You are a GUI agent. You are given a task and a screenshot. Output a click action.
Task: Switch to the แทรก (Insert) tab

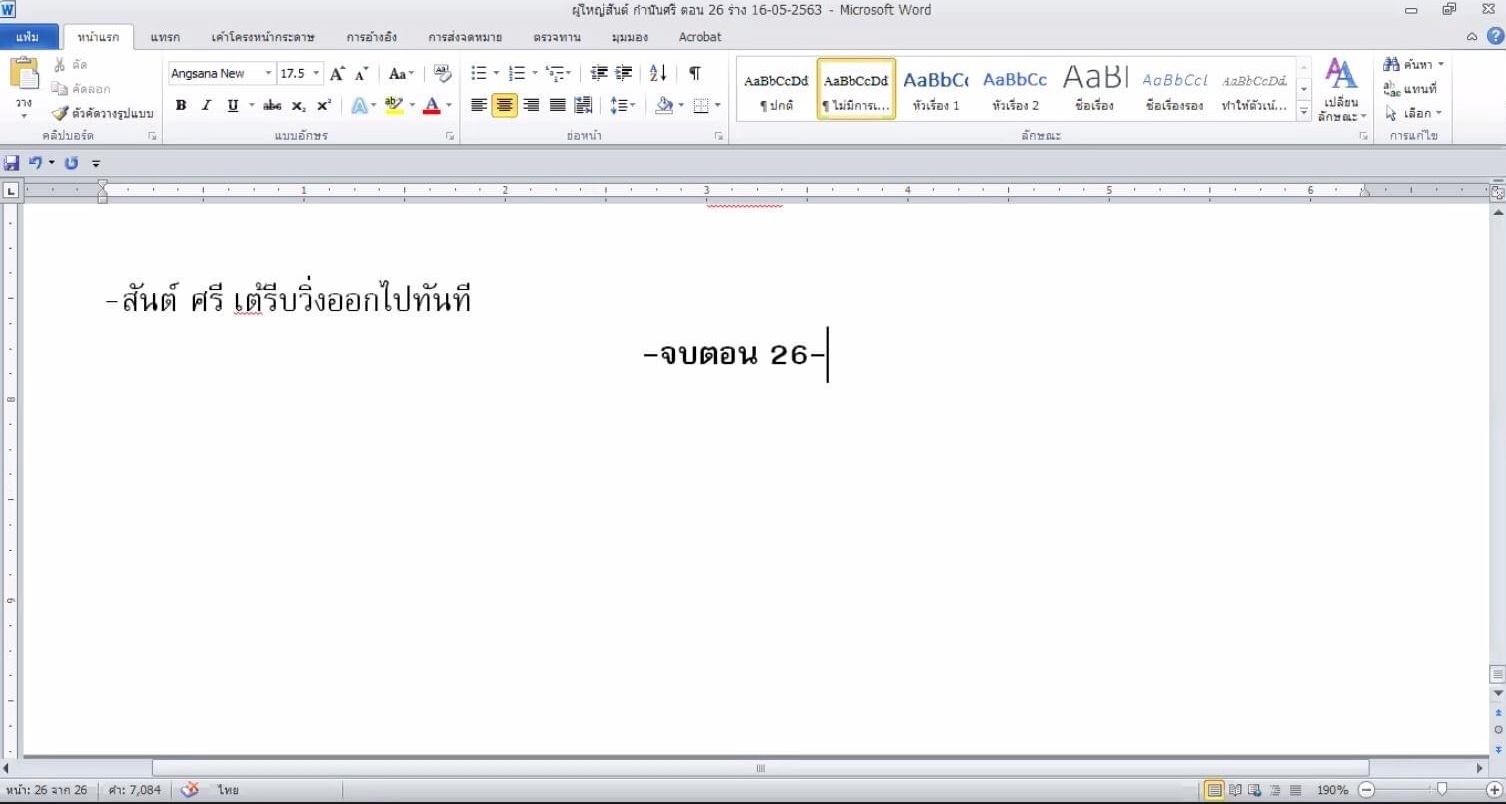165,37
